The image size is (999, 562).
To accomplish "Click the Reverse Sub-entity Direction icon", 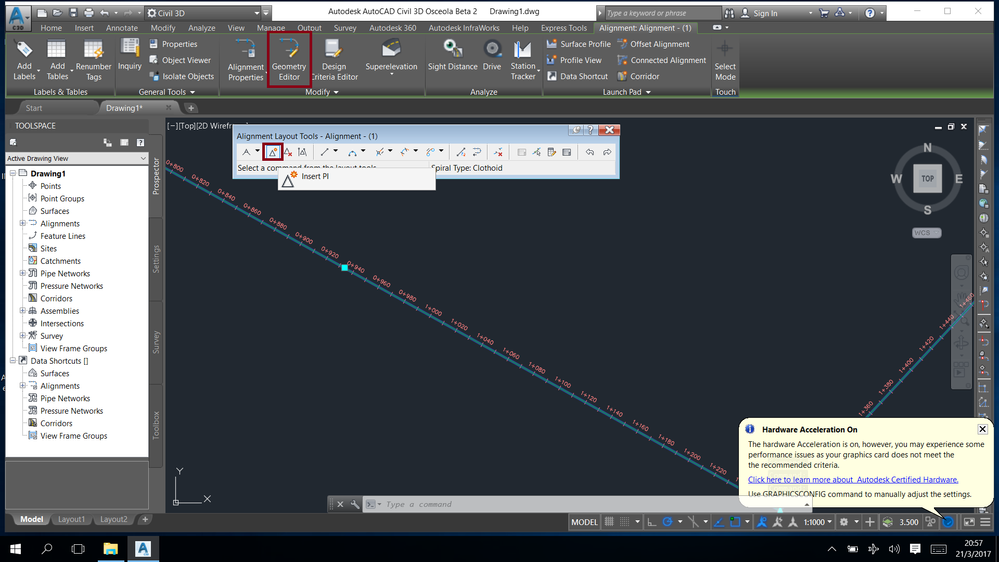I will point(477,152).
